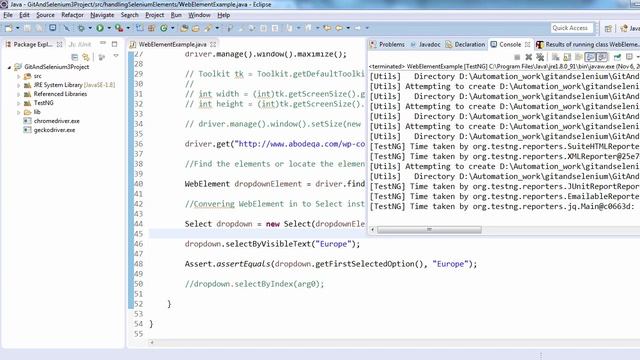Switch to the Problems tab

pos(387,44)
